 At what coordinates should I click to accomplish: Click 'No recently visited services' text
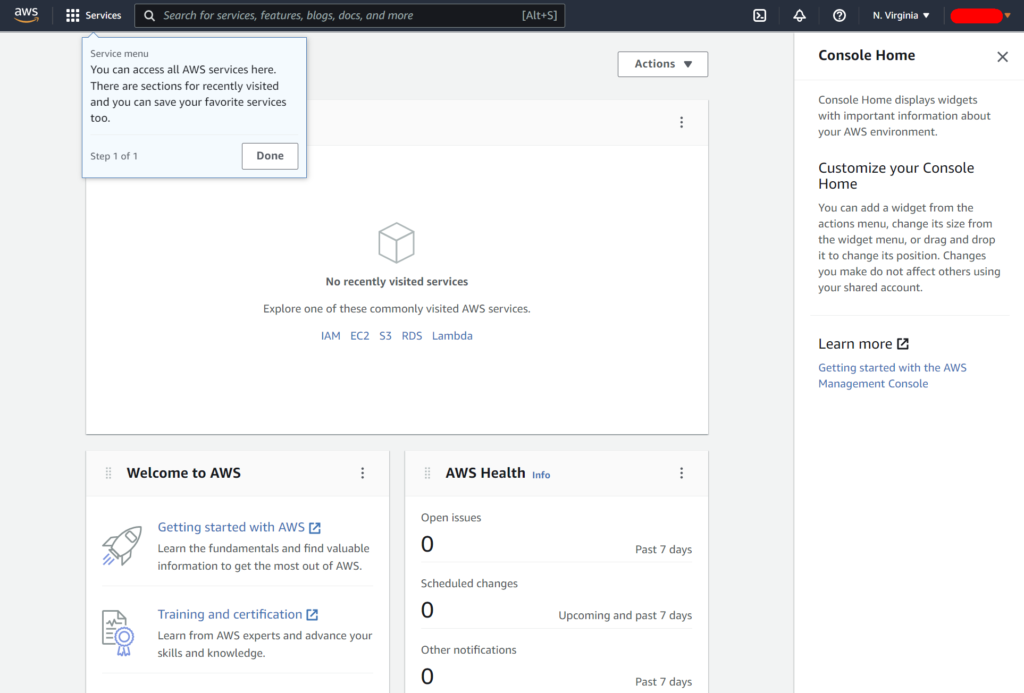pyautogui.click(x=396, y=282)
